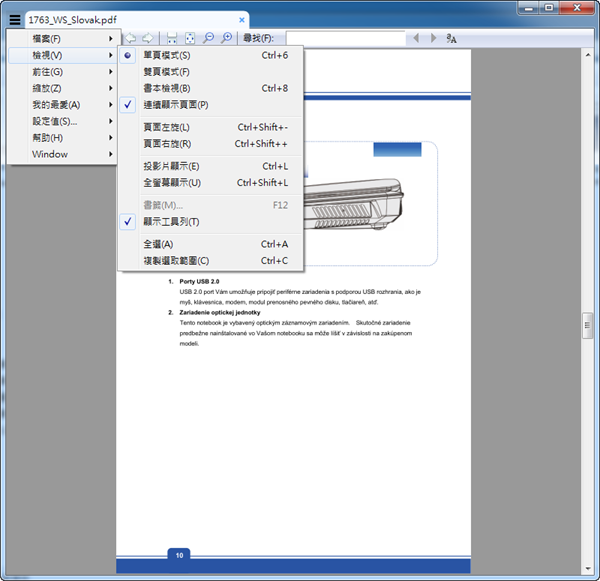Toggle 顯示工具列(T) show toolbar
The image size is (600, 581).
(x=210, y=222)
